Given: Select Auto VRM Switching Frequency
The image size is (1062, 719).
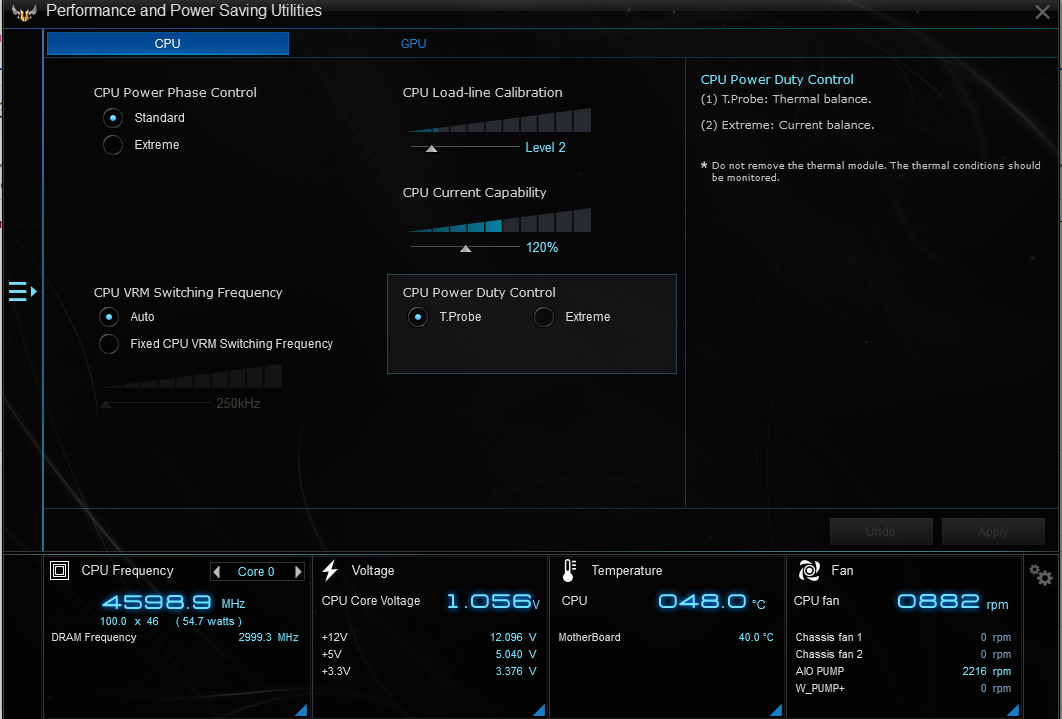Looking at the screenshot, I should (109, 317).
